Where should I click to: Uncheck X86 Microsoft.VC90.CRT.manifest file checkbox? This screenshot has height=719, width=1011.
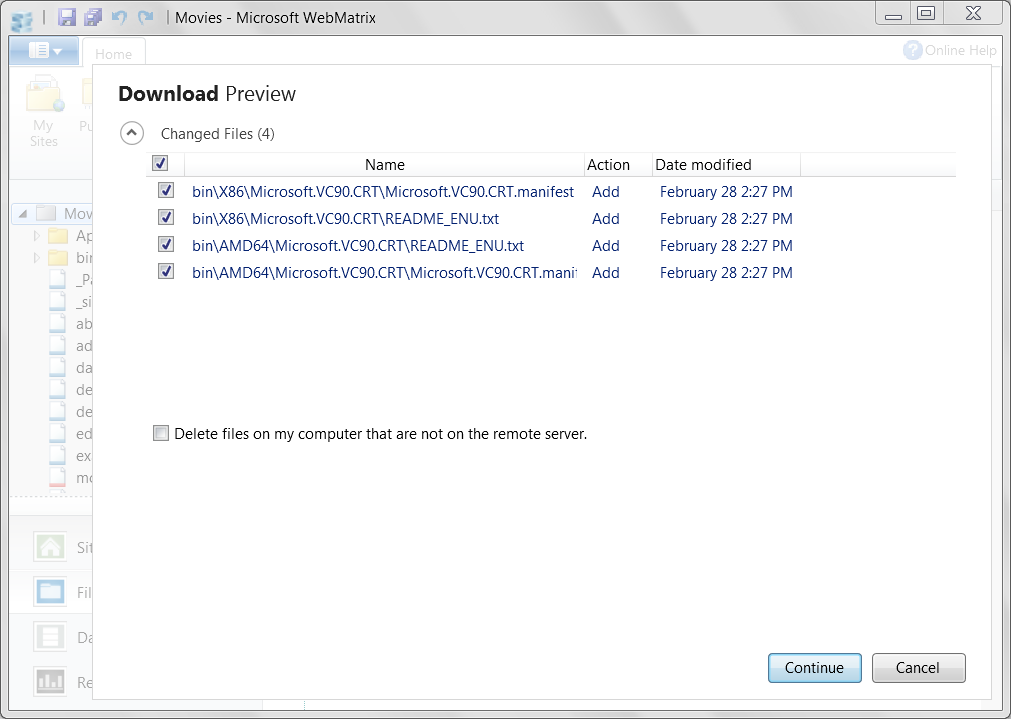(x=166, y=190)
